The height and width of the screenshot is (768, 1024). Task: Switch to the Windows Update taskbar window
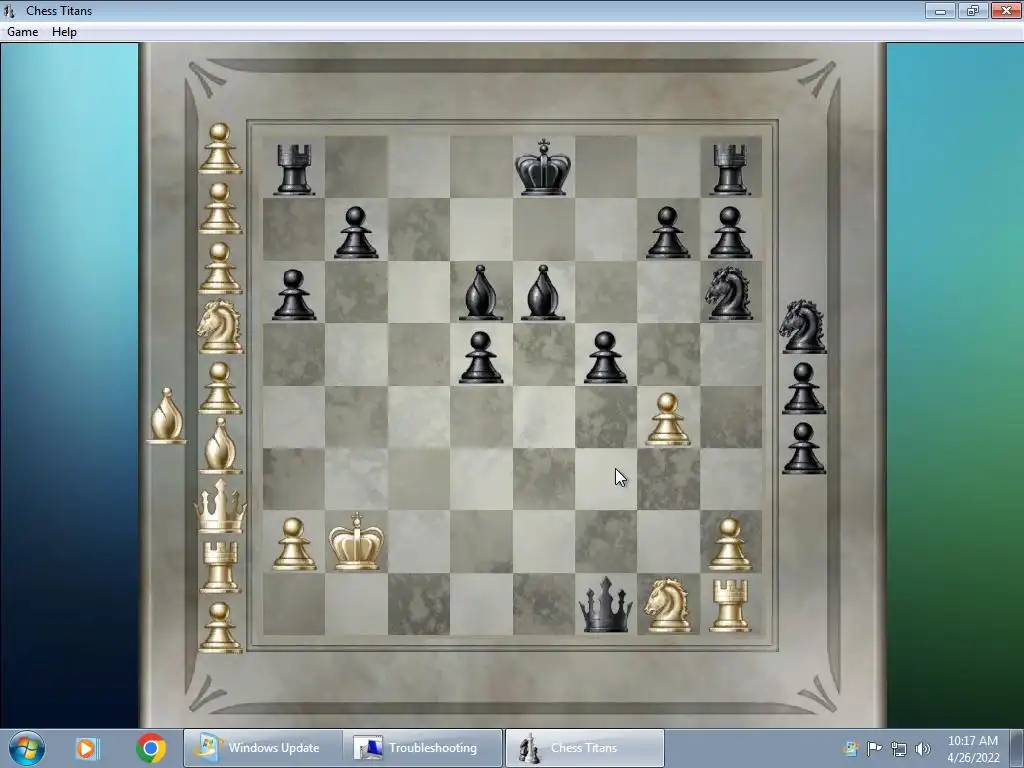[x=262, y=748]
